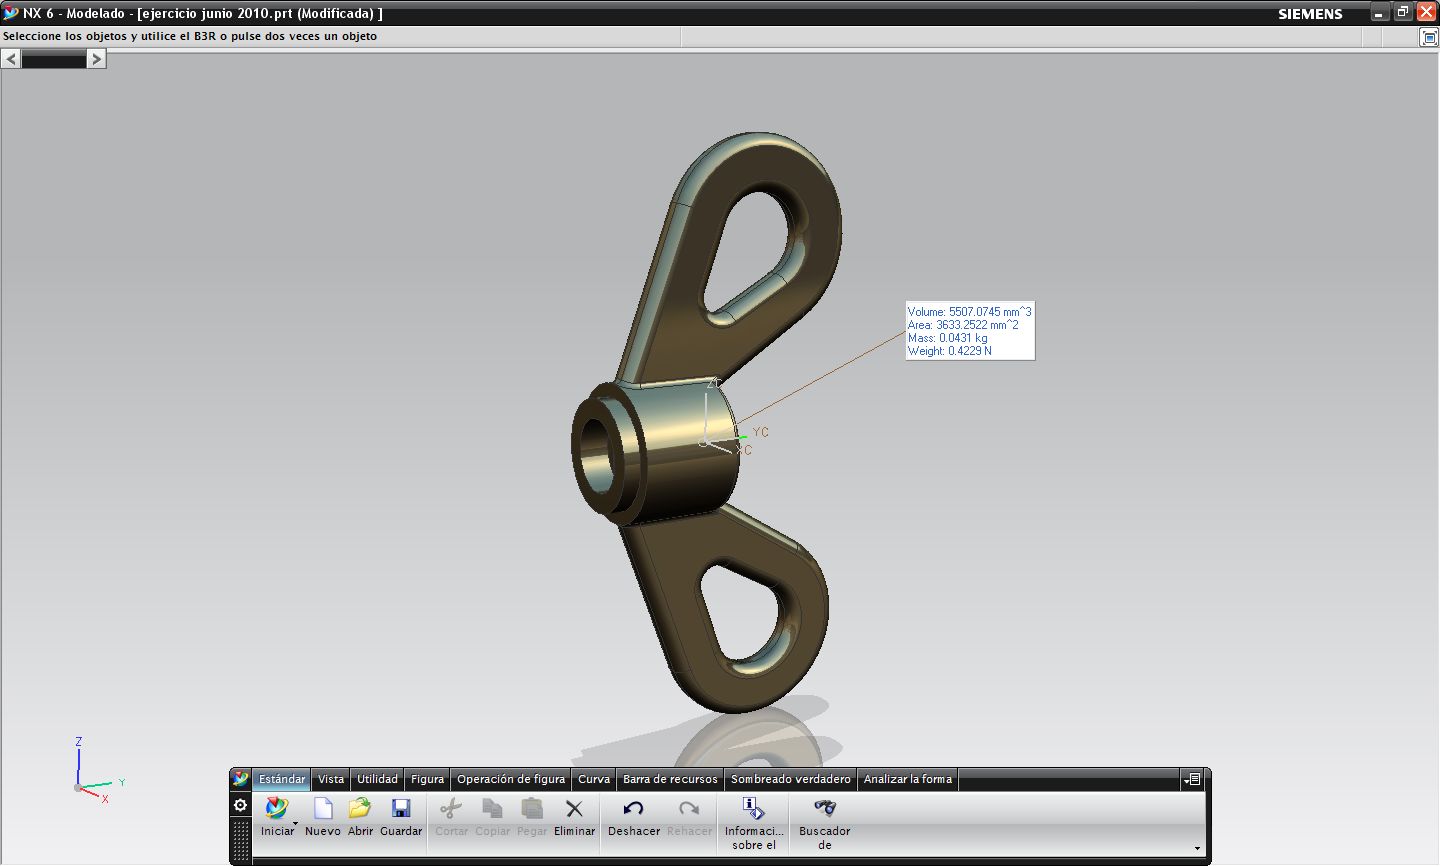Screen dimensions: 1440x866
Task: Click the Rehacer redo icon
Action: click(689, 808)
